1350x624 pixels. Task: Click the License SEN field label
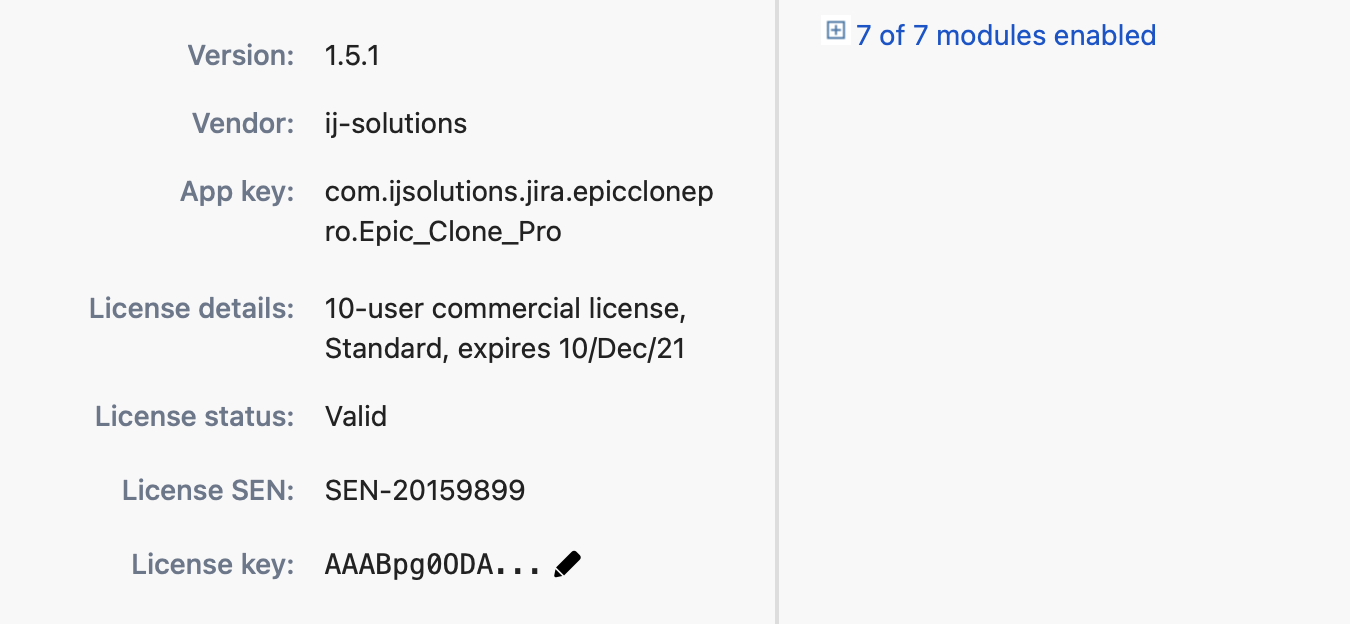208,490
